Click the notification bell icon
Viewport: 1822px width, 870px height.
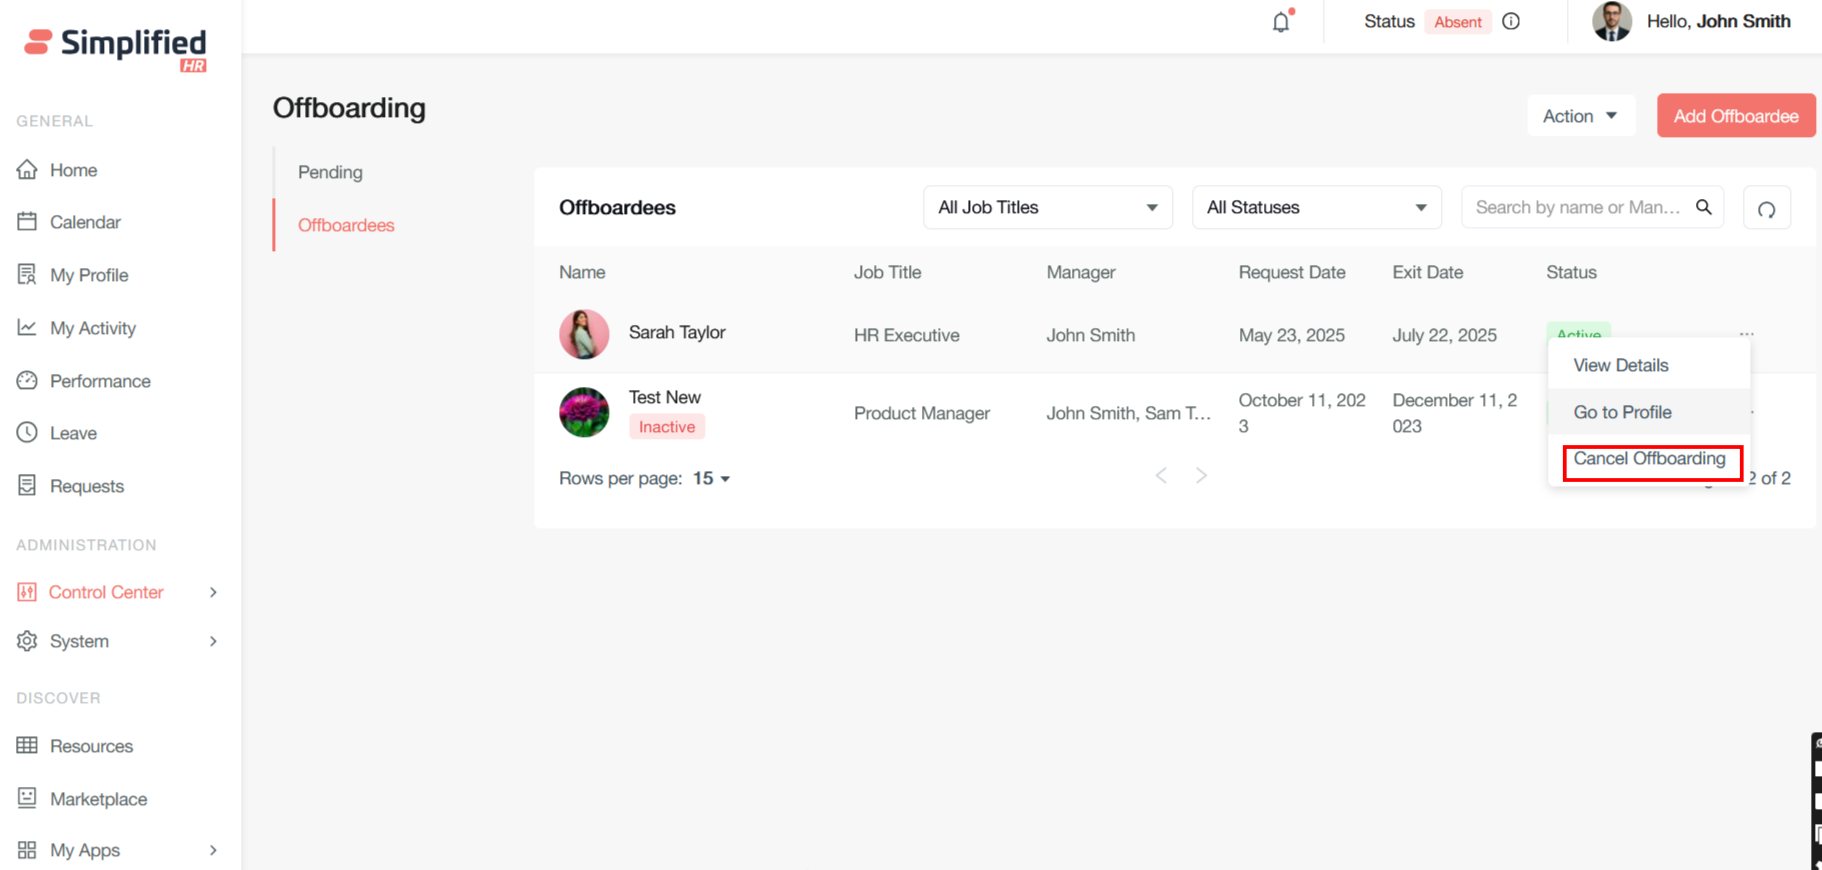[x=1280, y=22]
